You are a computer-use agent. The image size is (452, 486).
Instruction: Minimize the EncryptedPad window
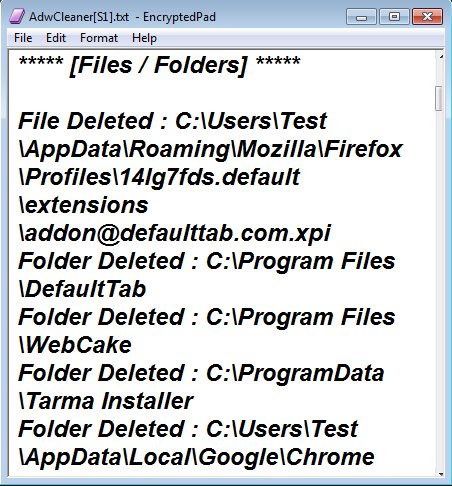[x=361, y=17]
